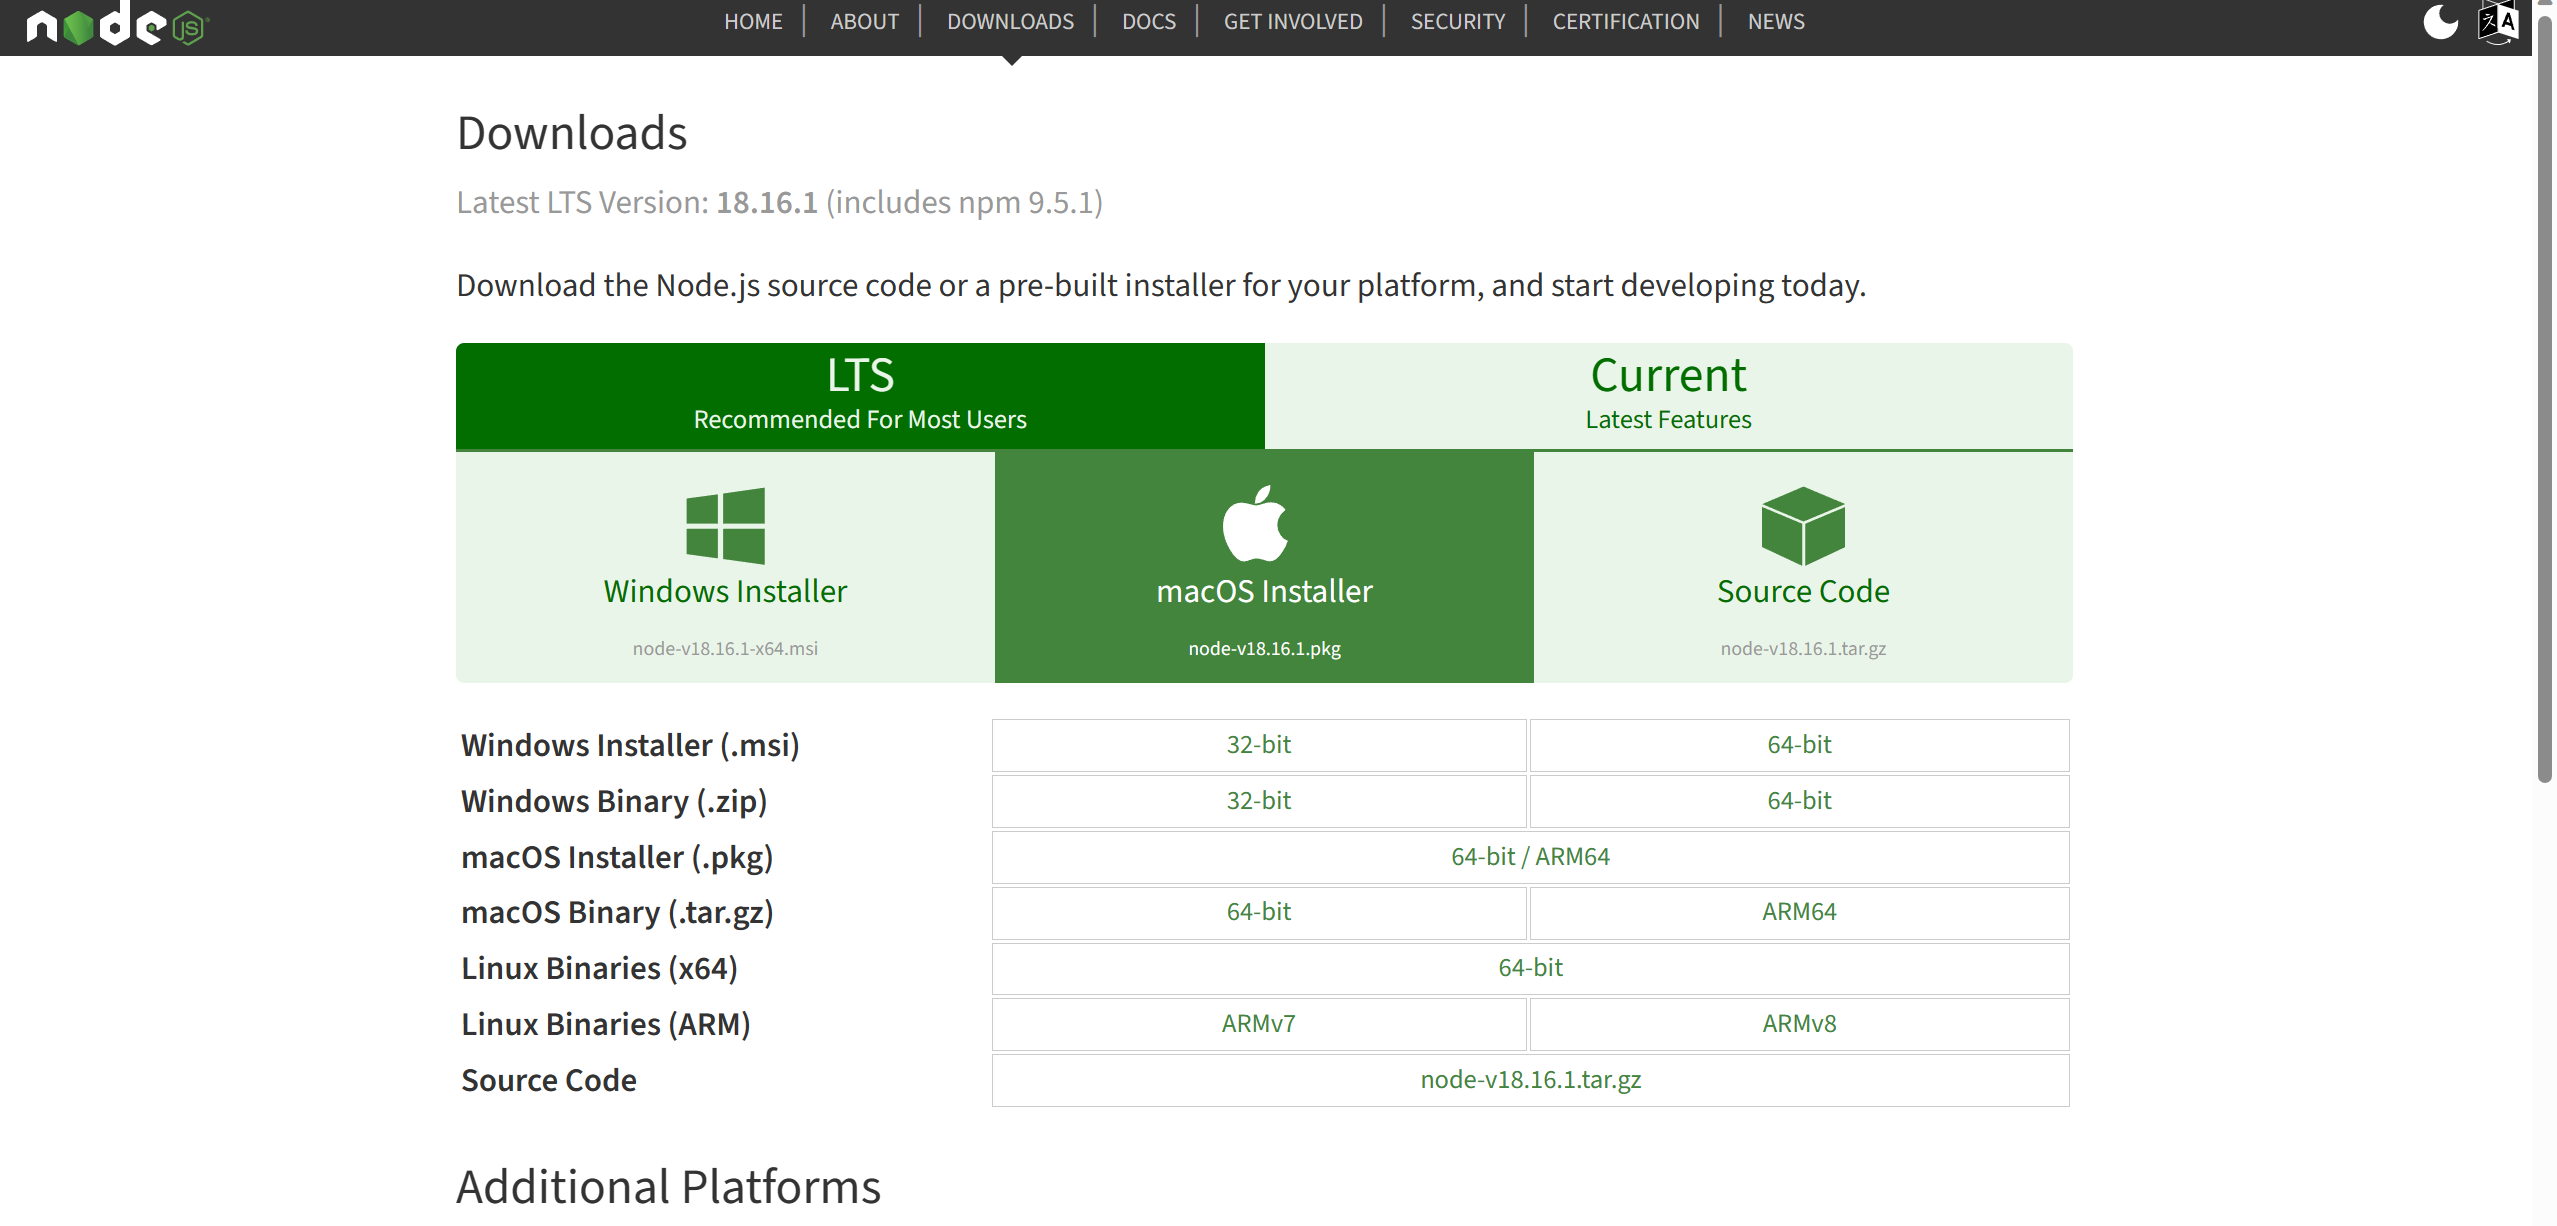This screenshot has width=2557, height=1226.
Task: Open the DOCS menu item
Action: (x=1148, y=22)
